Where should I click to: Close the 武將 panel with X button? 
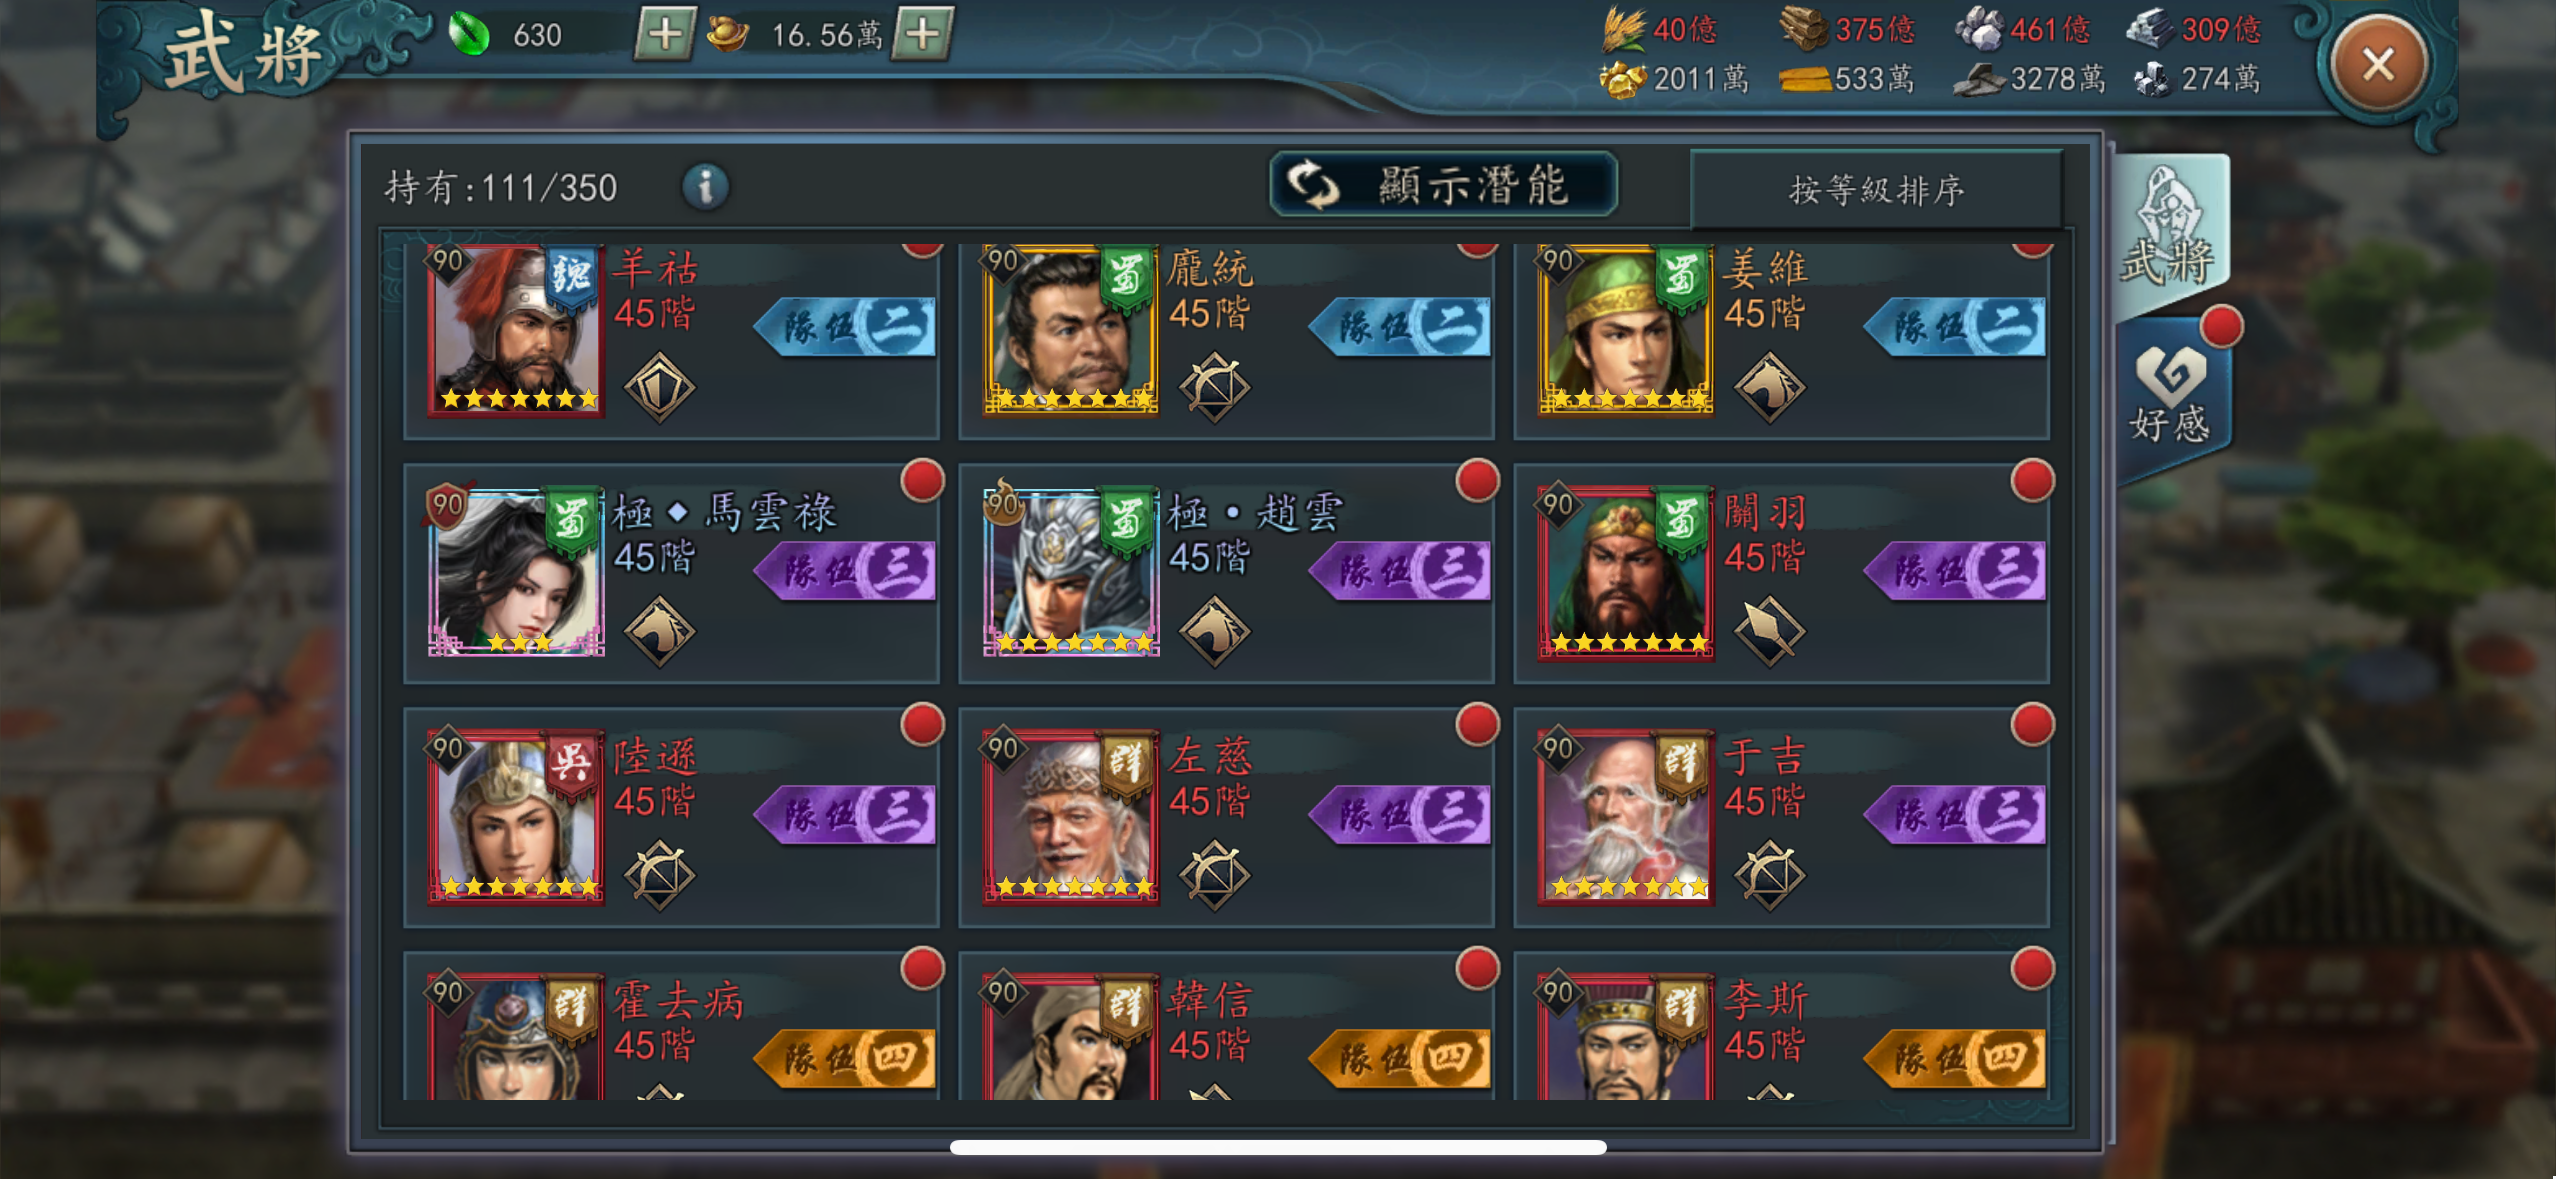2378,64
